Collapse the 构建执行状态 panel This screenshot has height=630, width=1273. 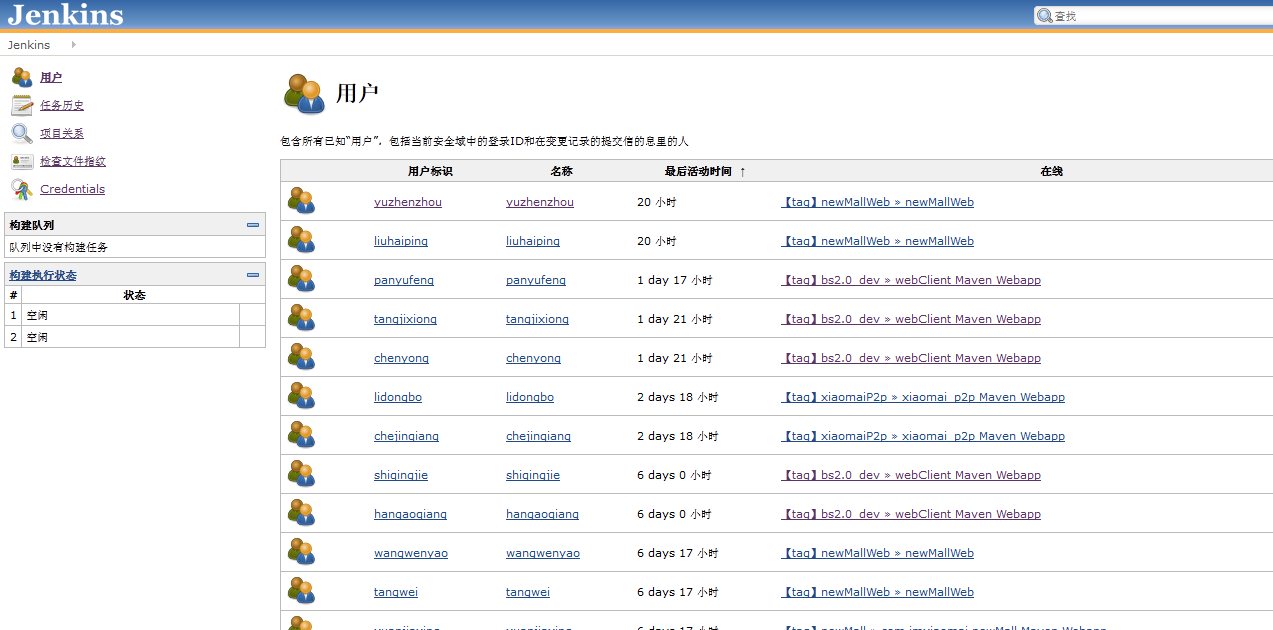coord(253,275)
